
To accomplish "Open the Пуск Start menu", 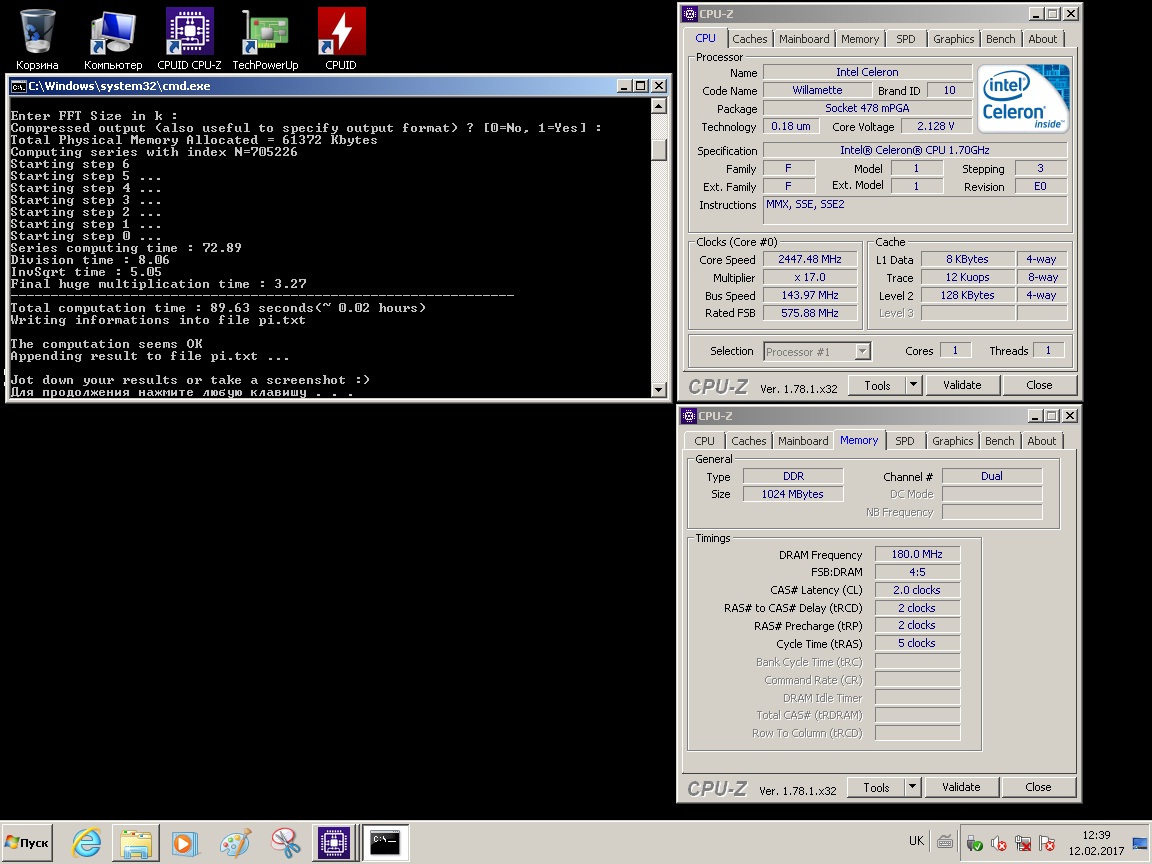I will pyautogui.click(x=27, y=843).
